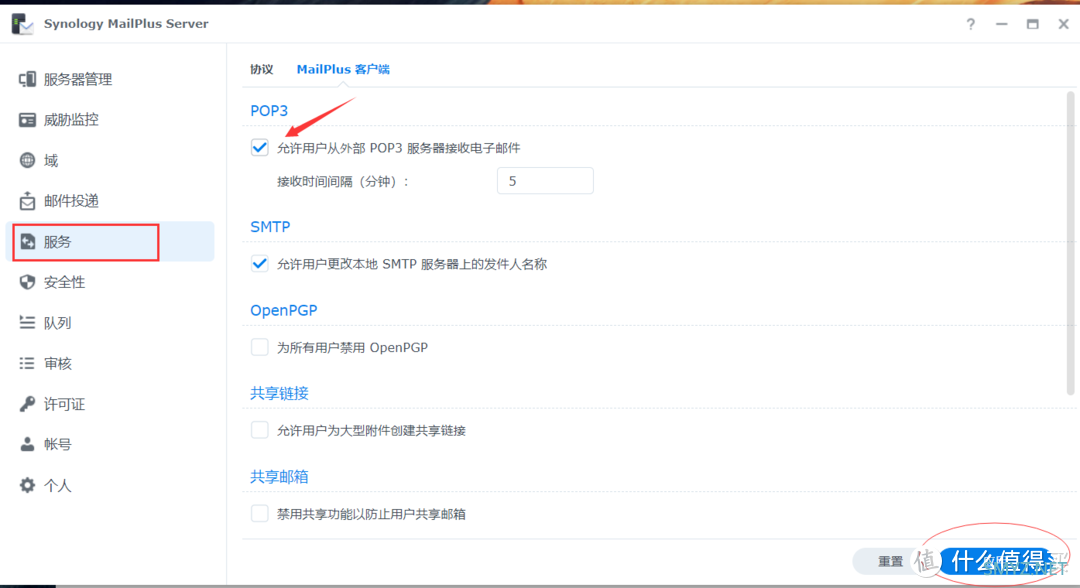This screenshot has height=588, width=1080.
Task: Open 服务器管理 in the sidebar
Action: 110,79
